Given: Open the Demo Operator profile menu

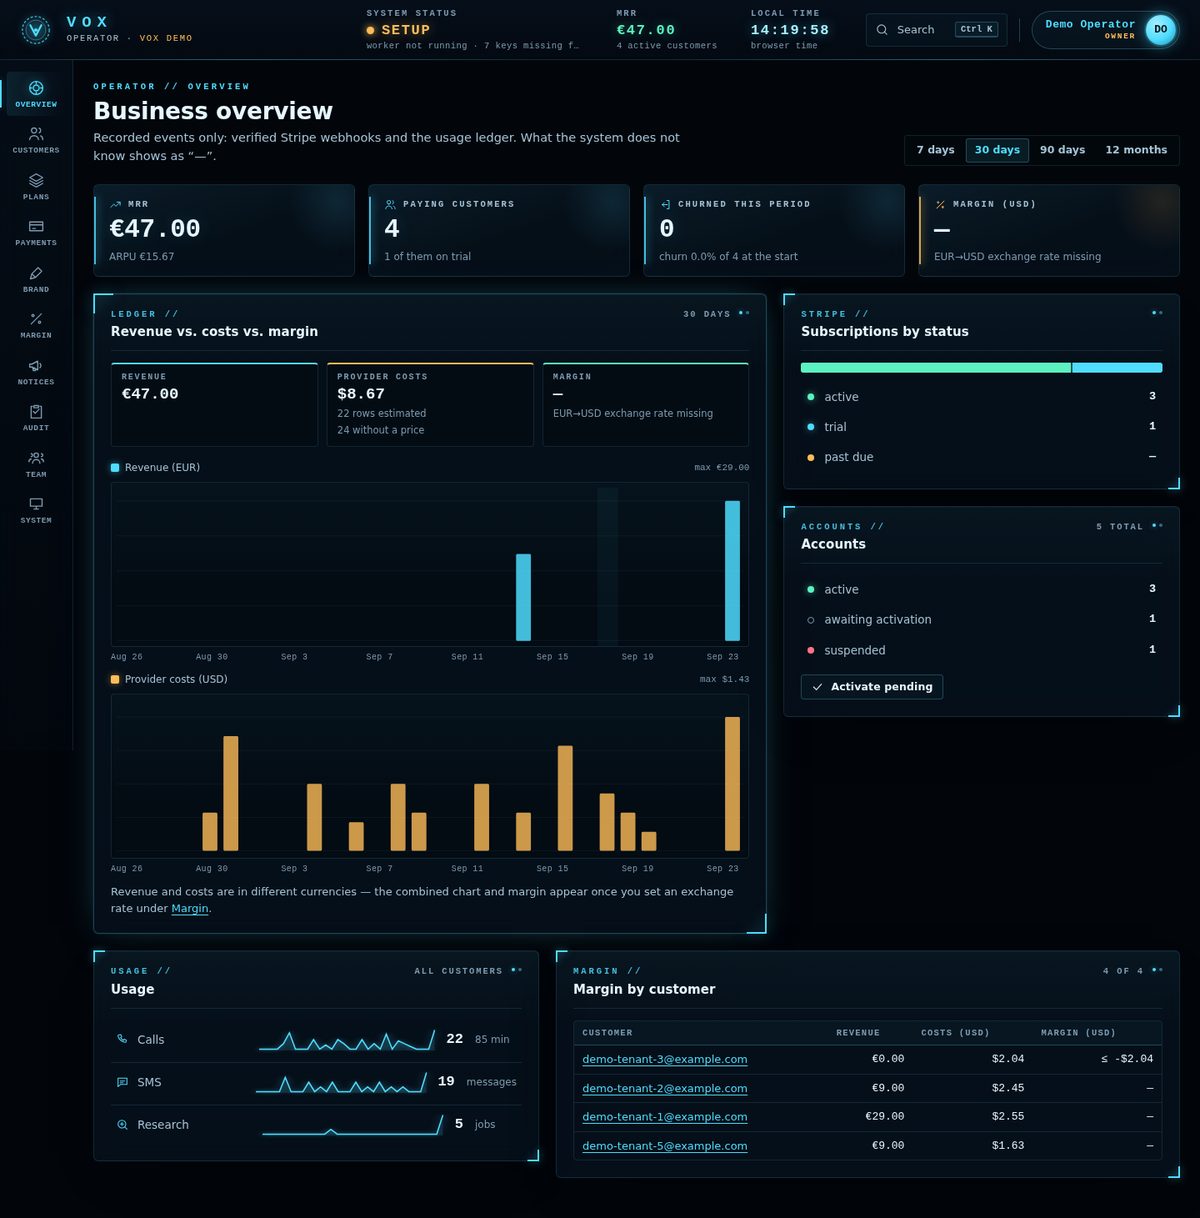Looking at the screenshot, I should (1105, 30).
